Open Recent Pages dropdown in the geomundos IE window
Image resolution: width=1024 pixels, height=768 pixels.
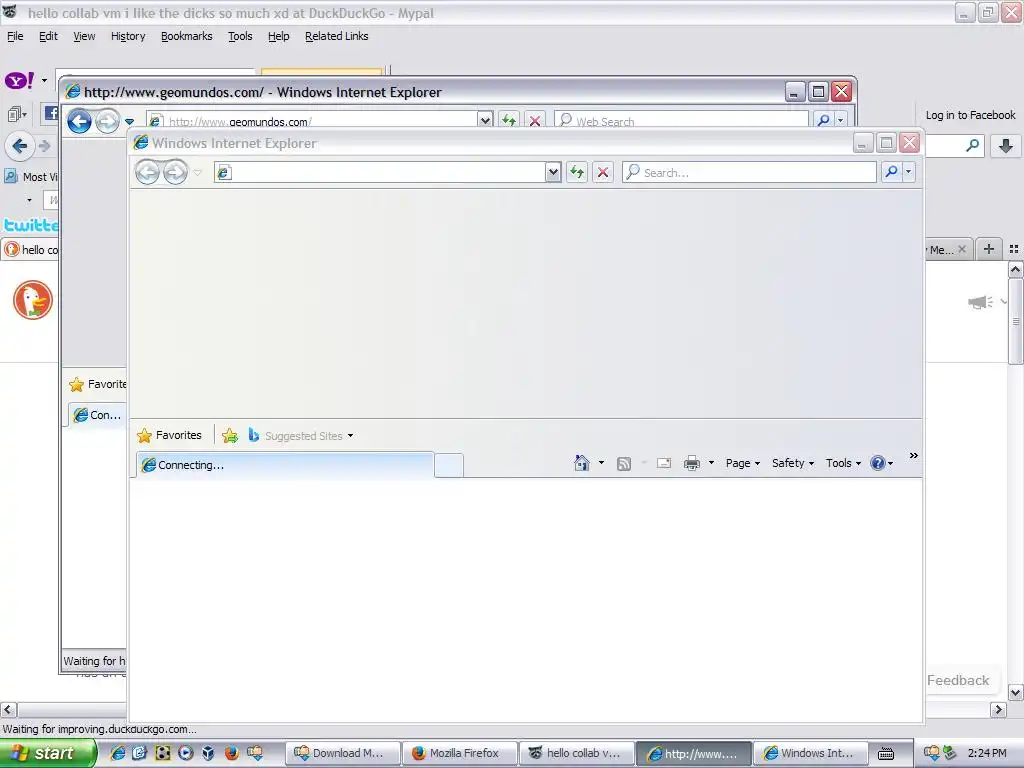pyautogui.click(x=129, y=121)
